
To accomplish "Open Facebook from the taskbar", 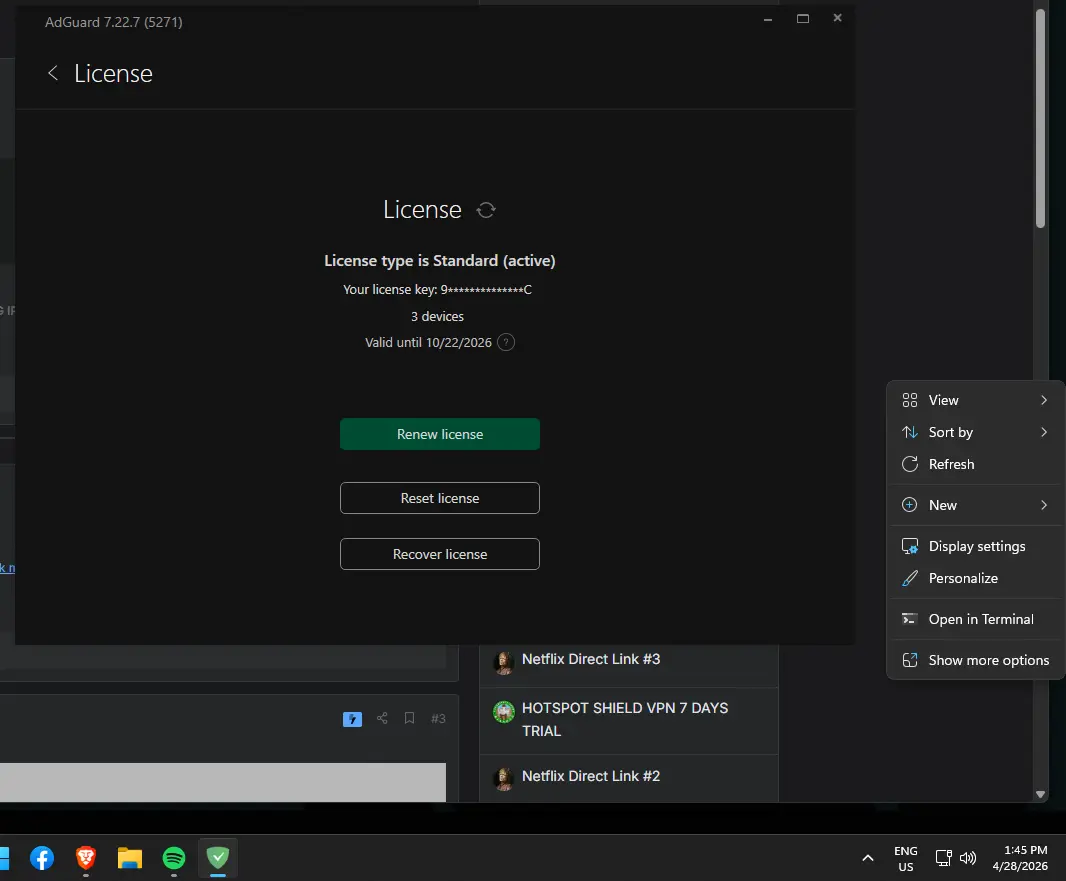I will pyautogui.click(x=41, y=858).
